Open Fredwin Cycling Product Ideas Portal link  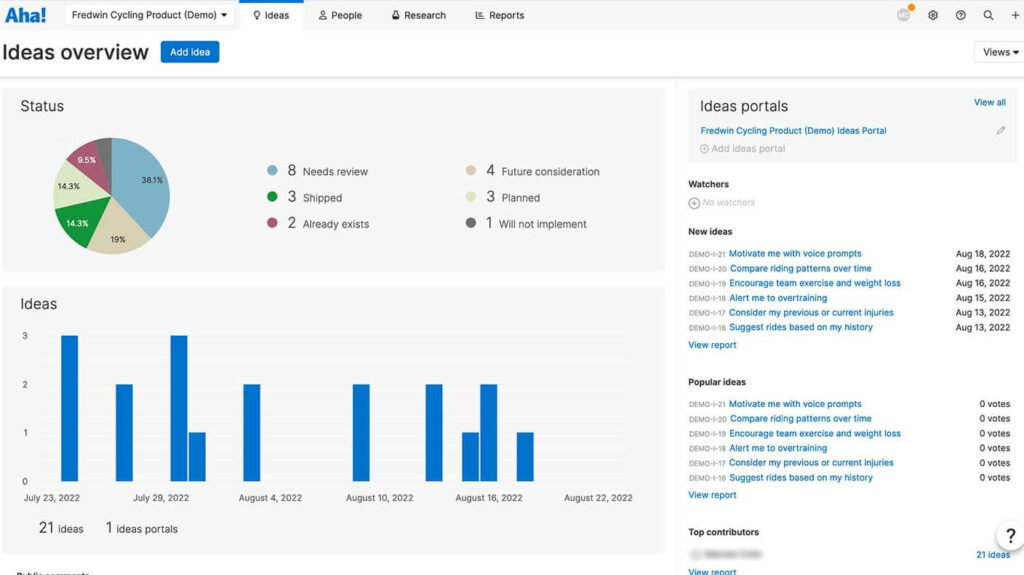[793, 131]
